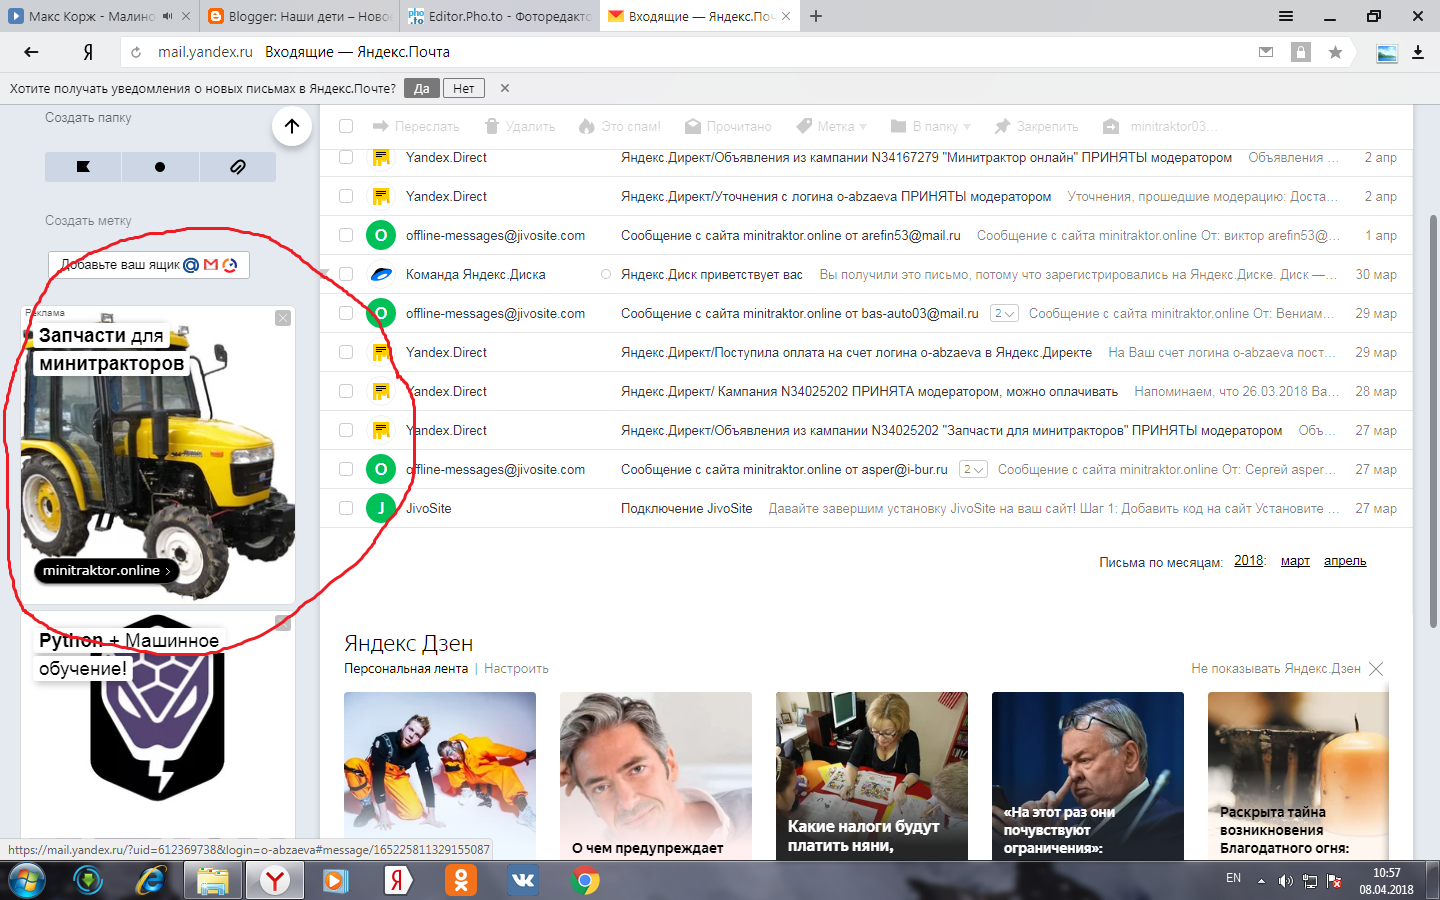This screenshot has width=1440, height=900.
Task: Check the bas-auto03@mail.ru message row
Action: click(x=346, y=313)
